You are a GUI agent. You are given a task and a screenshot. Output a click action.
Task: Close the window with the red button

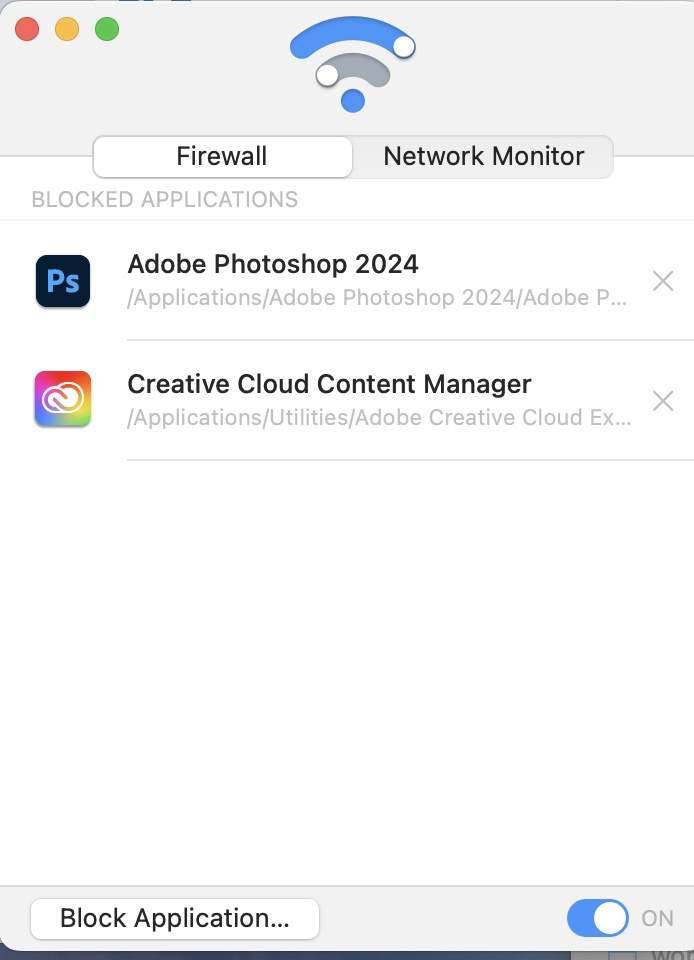click(27, 29)
